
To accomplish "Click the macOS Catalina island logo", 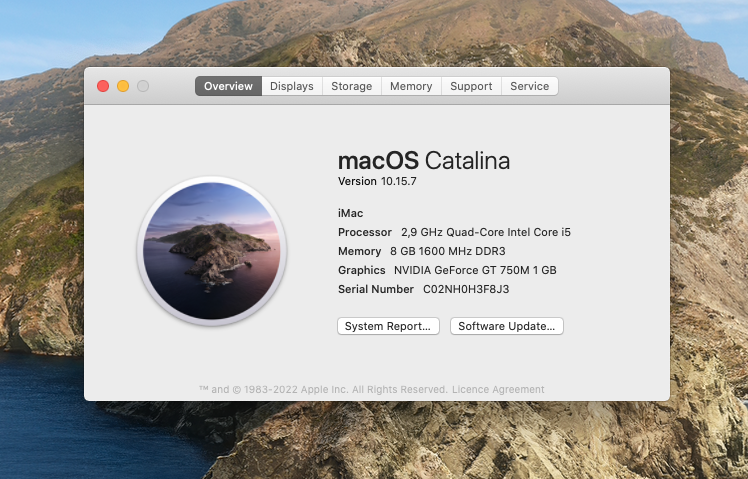I will coord(212,251).
